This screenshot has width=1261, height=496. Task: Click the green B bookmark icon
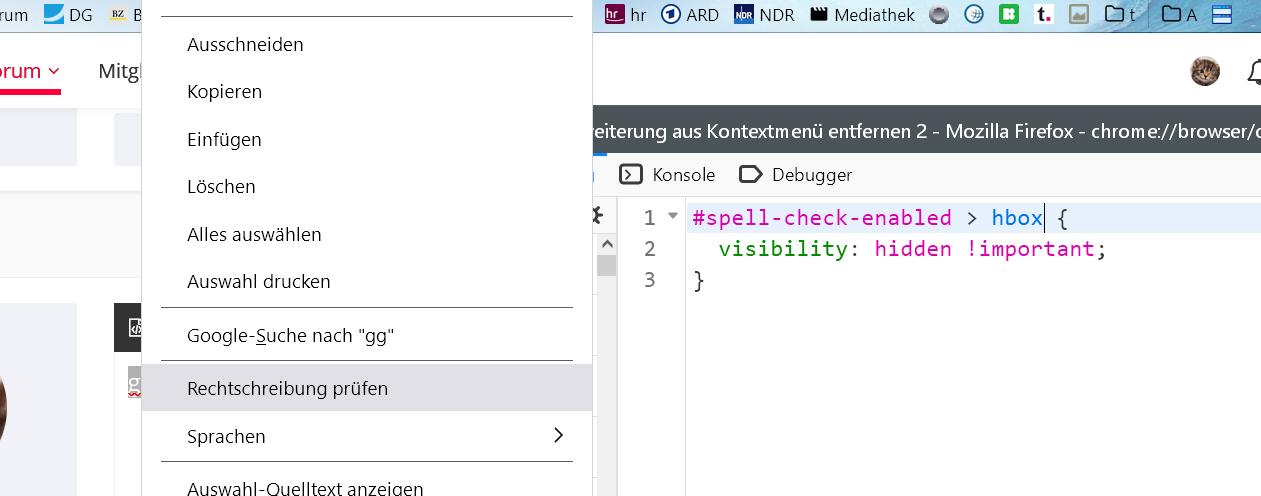(1009, 14)
